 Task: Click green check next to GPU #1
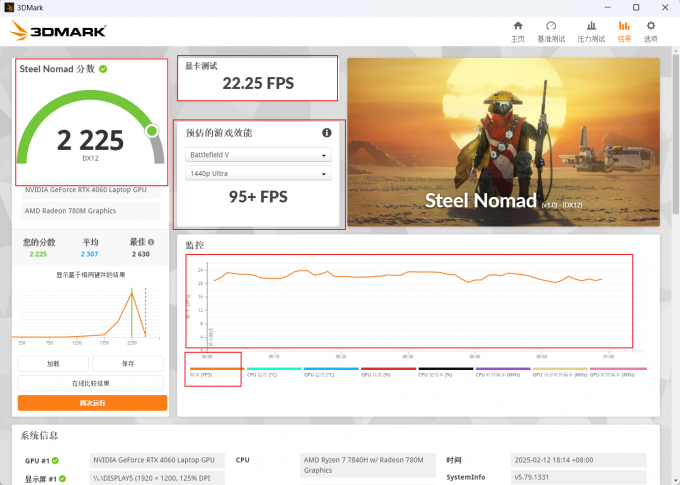[56, 461]
